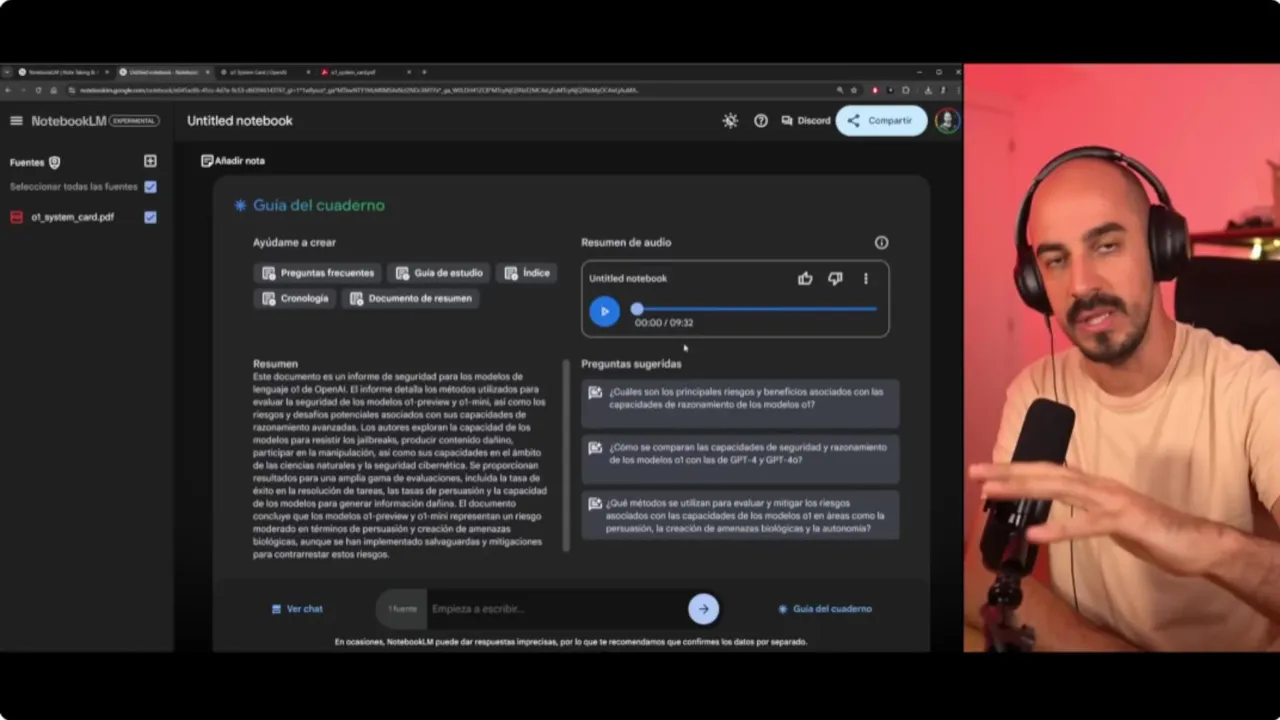Like the audio summary with thumbs up
Image resolution: width=1280 pixels, height=720 pixels.
[805, 279]
